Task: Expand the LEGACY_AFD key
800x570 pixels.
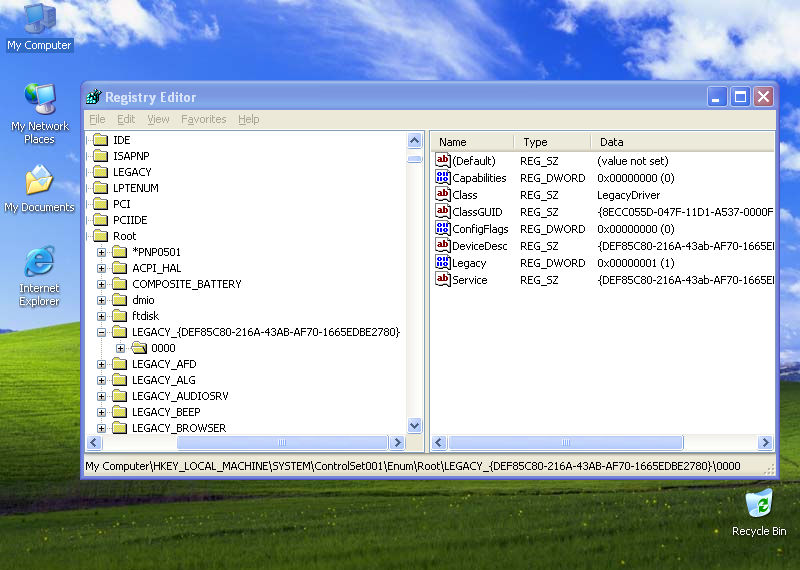Action: [102, 364]
